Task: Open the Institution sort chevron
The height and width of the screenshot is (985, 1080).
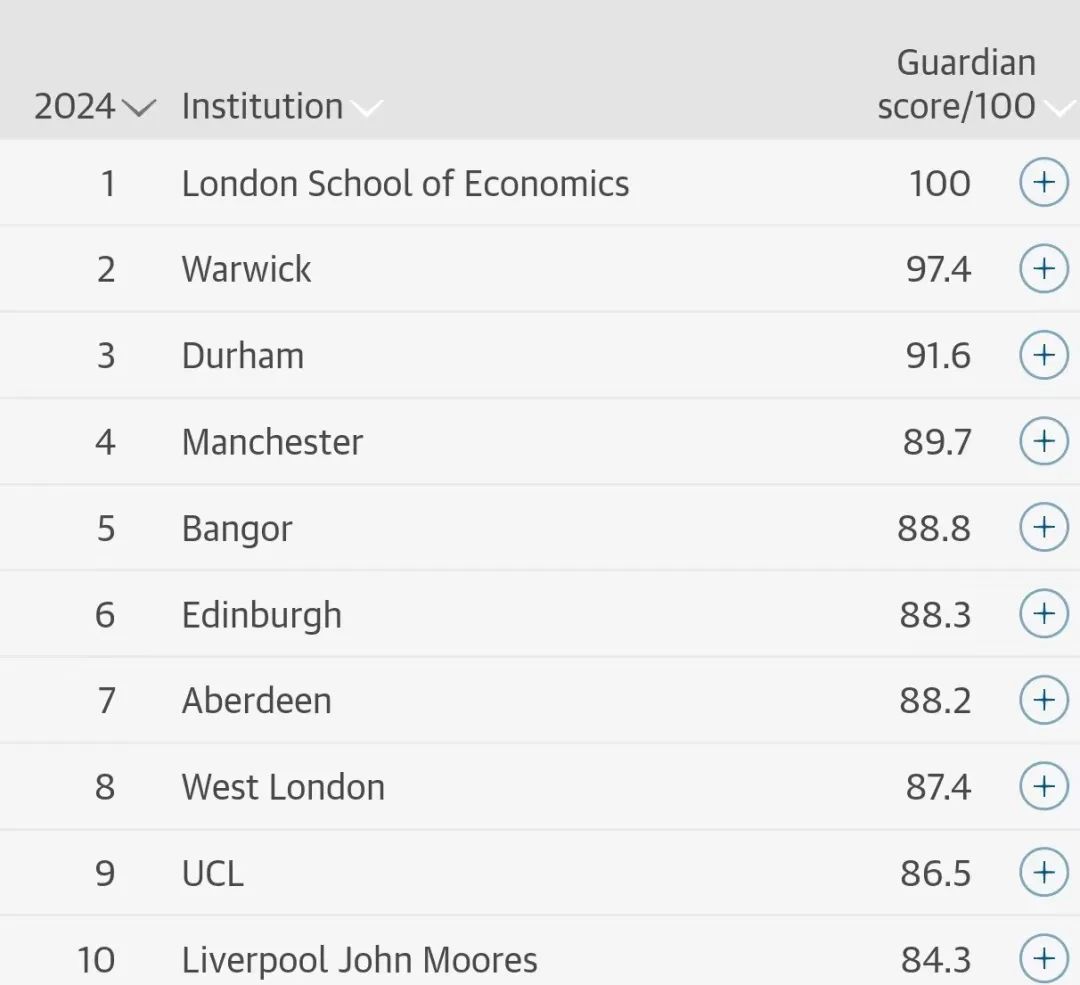Action: 366,107
